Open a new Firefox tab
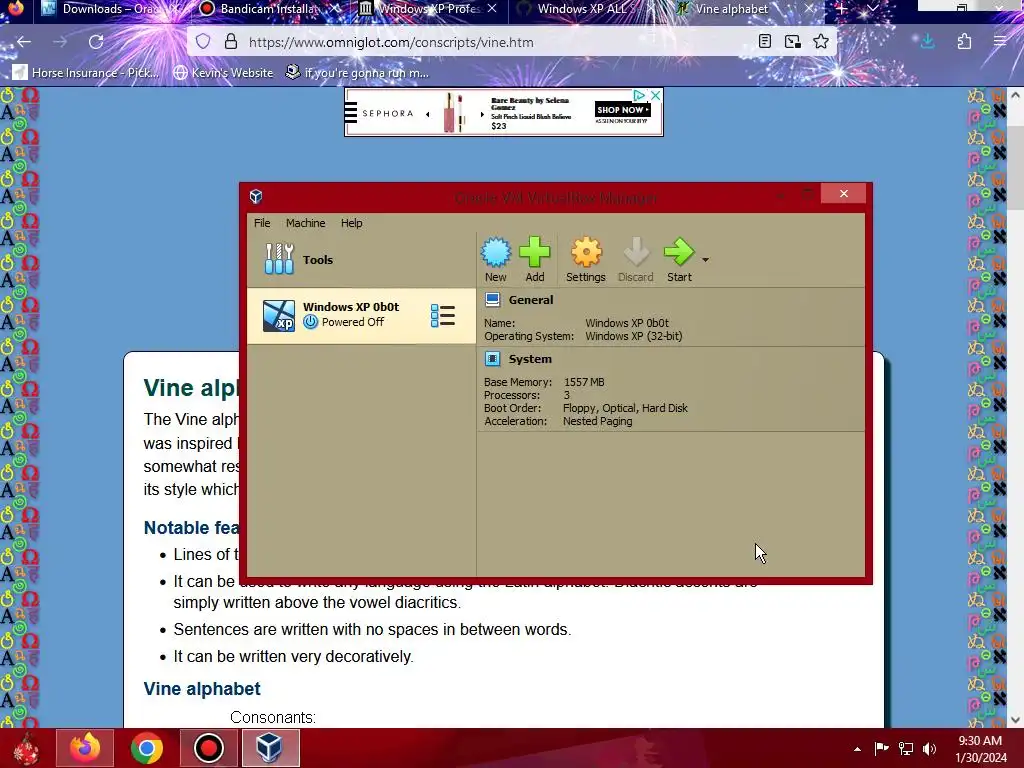1024x768 pixels. tap(842, 8)
